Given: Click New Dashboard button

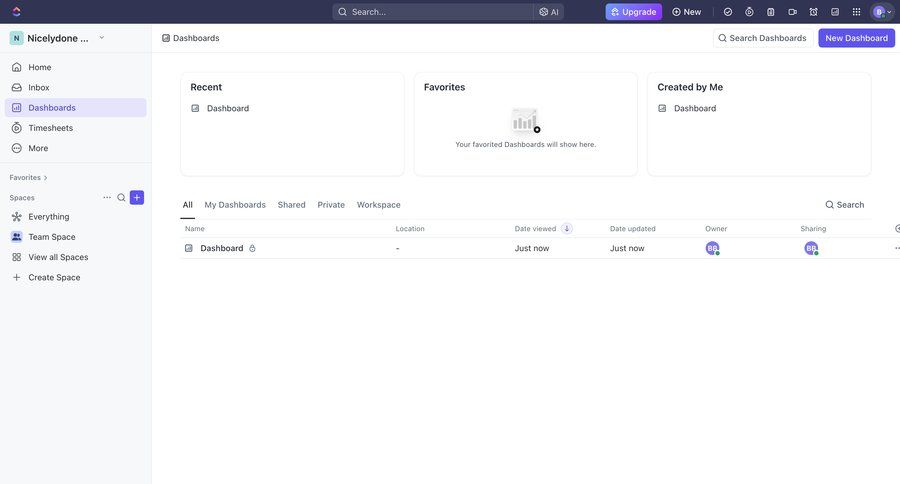Looking at the screenshot, I should coord(856,38).
